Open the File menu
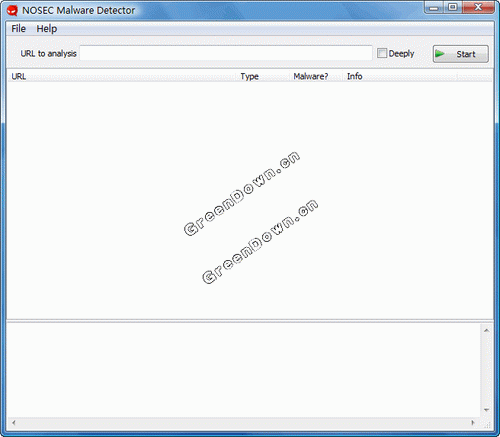This screenshot has width=500, height=437. (18, 29)
